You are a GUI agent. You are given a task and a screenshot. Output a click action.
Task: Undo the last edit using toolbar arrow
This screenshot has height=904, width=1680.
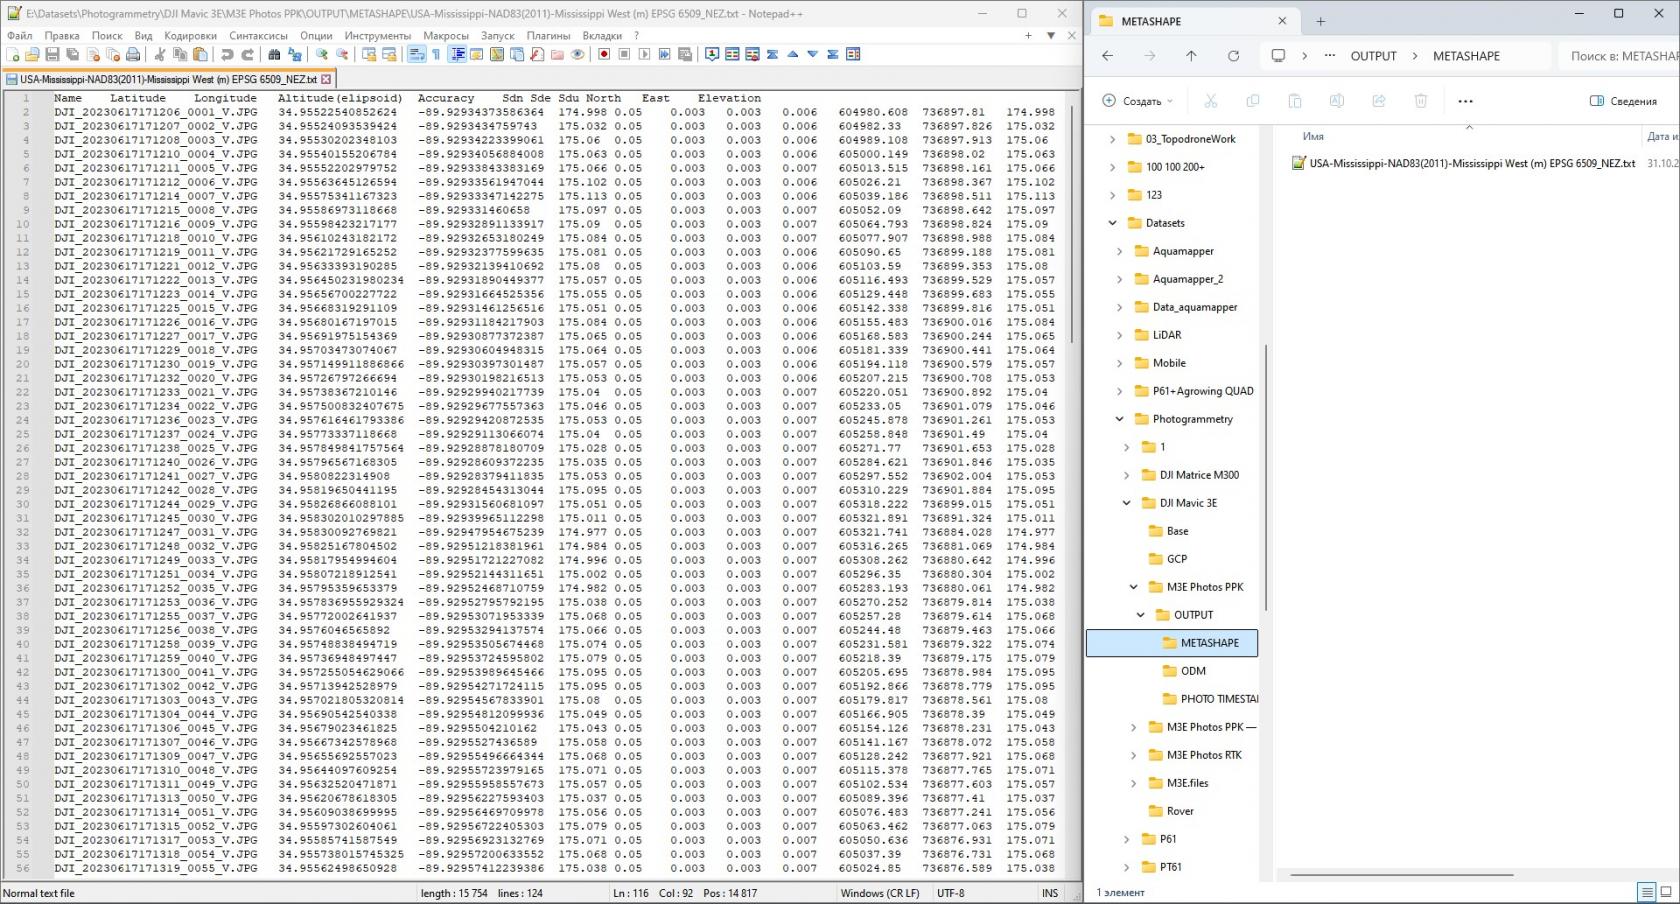227,54
